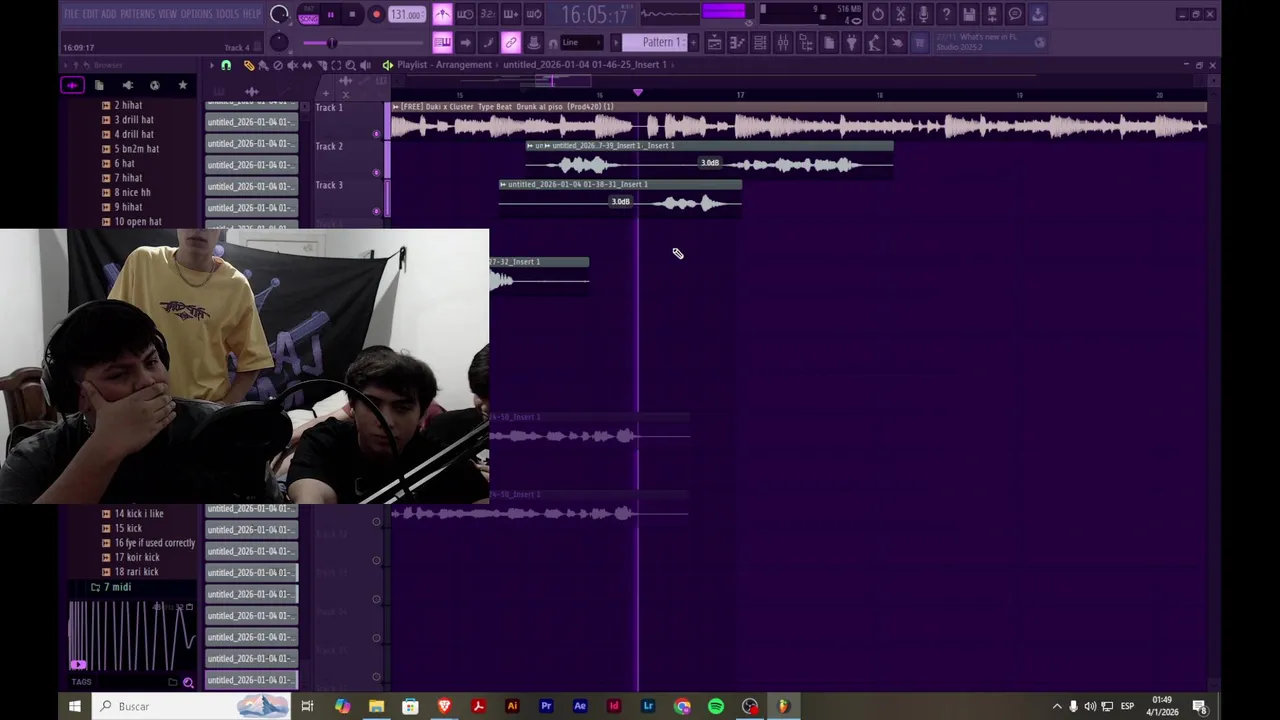Add new pattern with plus button
Screen dimensions: 1280x720
(693, 42)
